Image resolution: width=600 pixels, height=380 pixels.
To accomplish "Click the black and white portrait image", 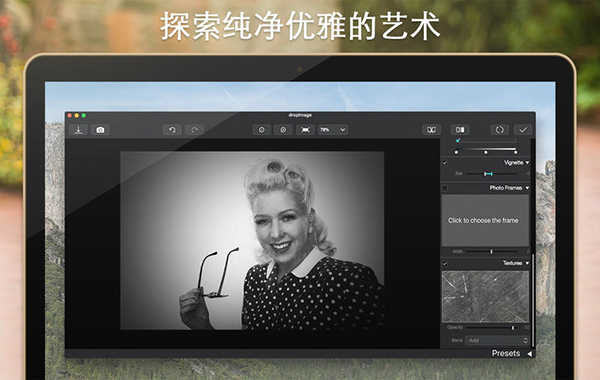I will coord(252,240).
